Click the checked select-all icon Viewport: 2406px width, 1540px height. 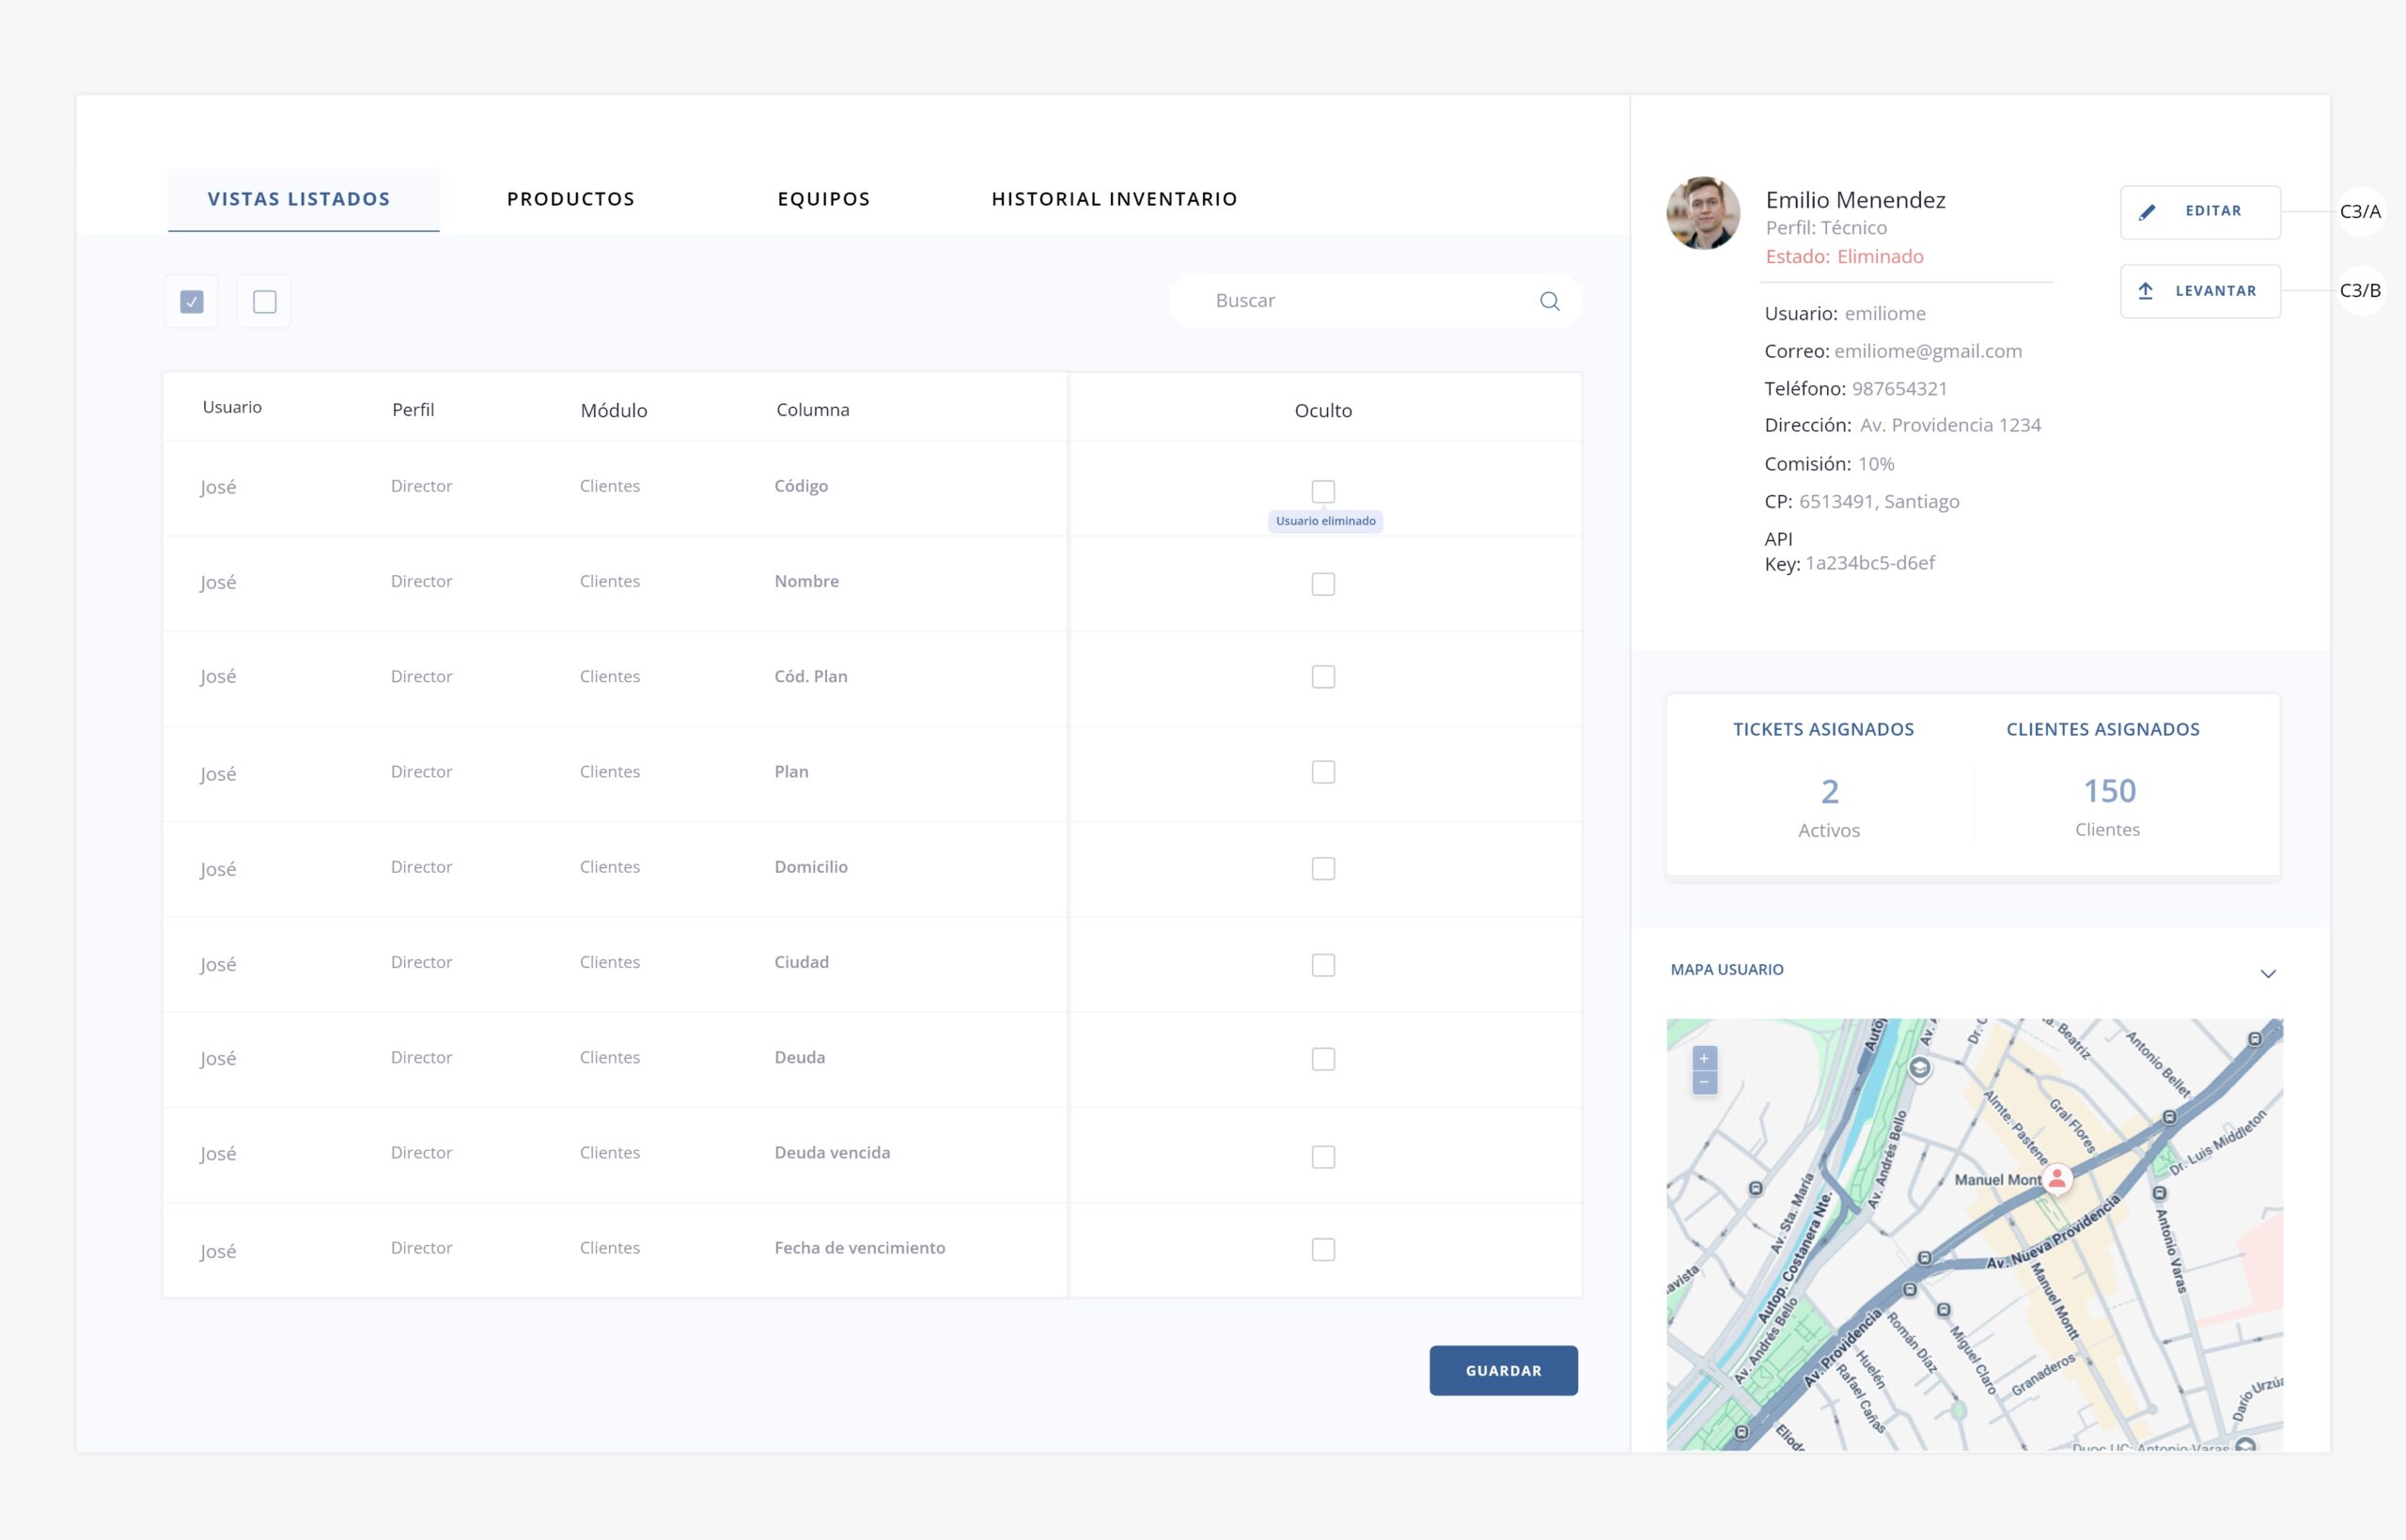coord(192,301)
